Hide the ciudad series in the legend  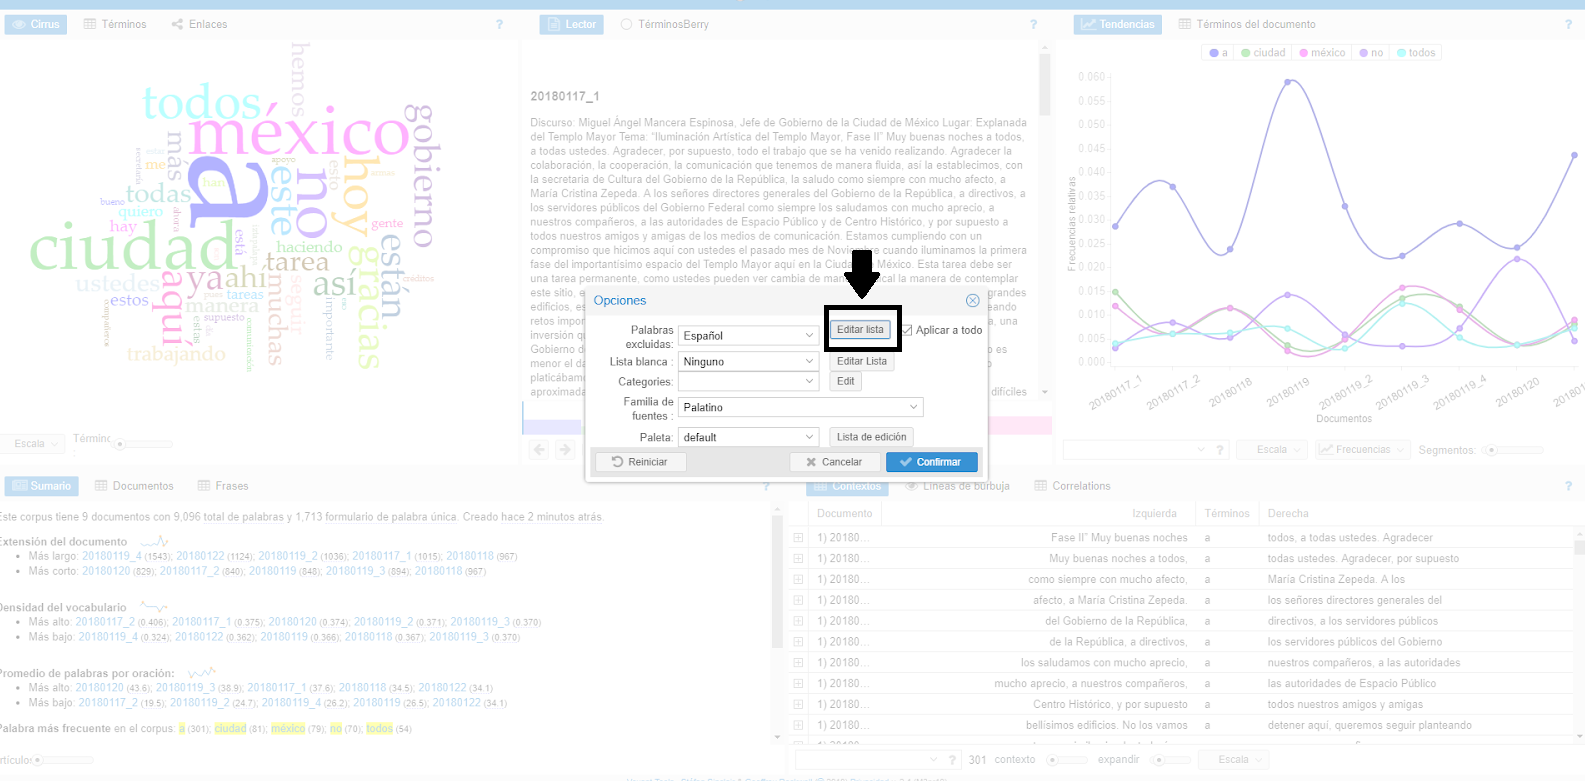click(1263, 53)
